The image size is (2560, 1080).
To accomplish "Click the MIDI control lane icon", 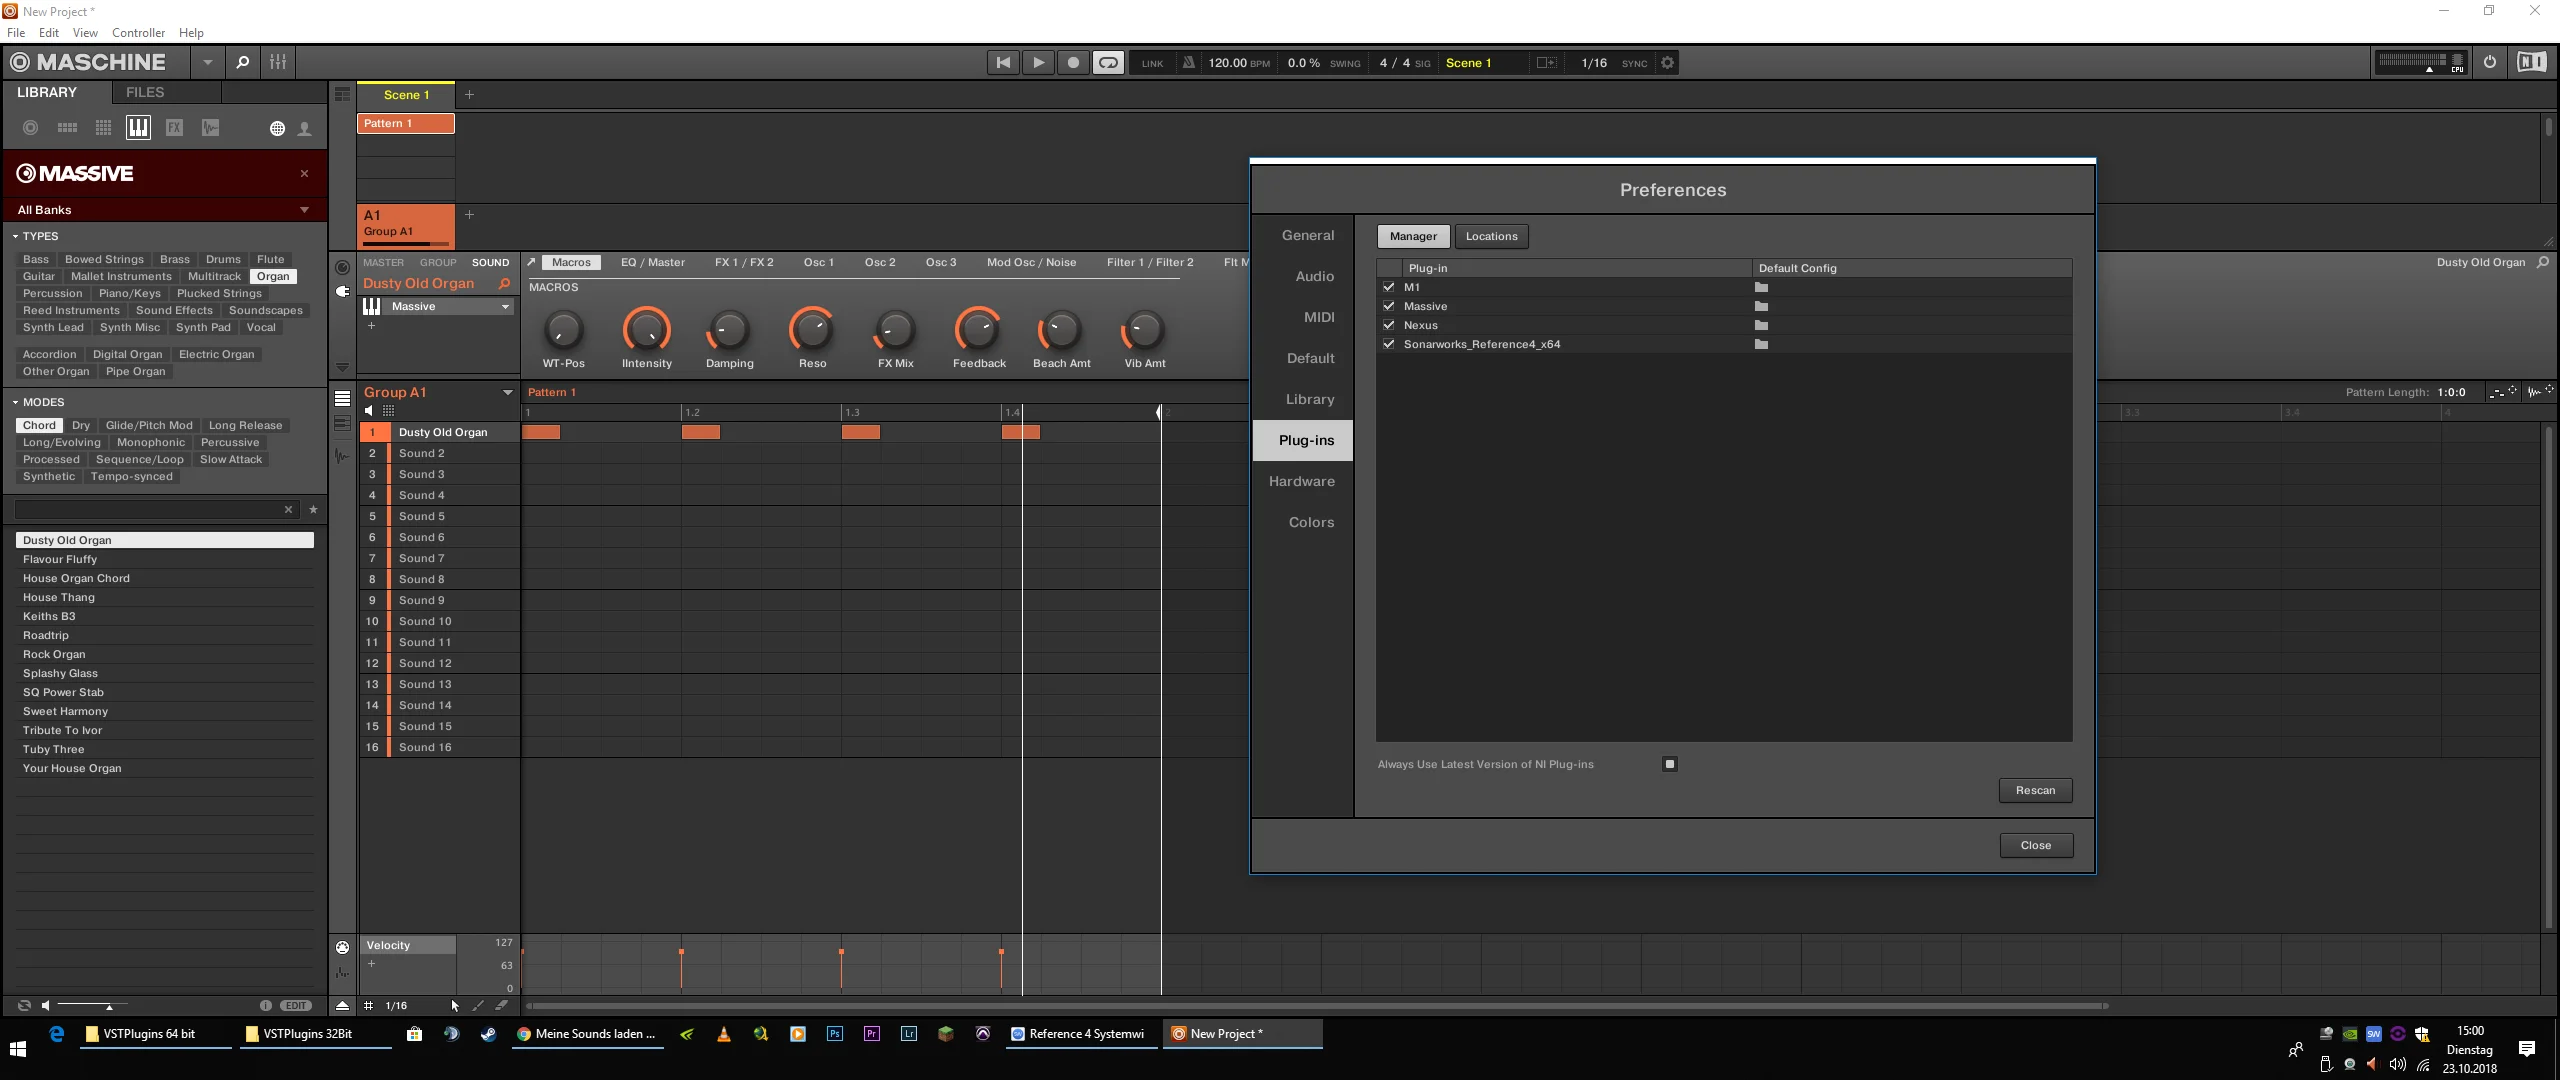I will coord(342,947).
